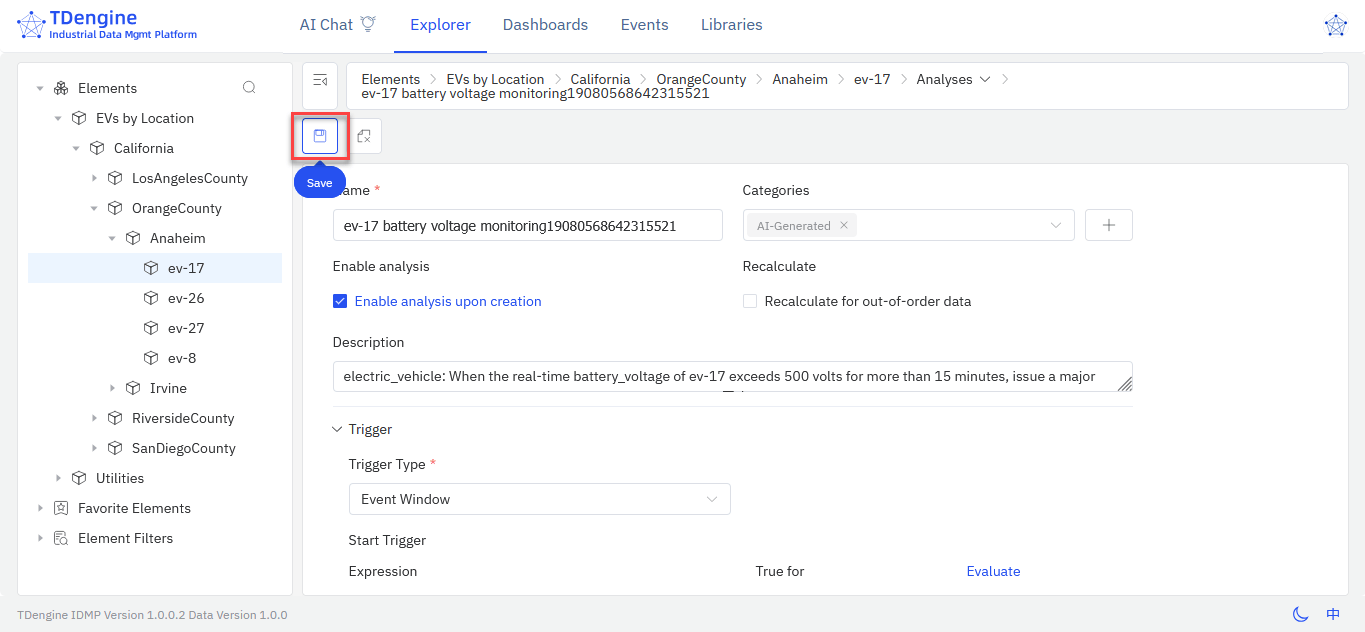Remove the AI-Generated category tag
Screen dimensions: 1365x632
pyautogui.click(x=844, y=225)
